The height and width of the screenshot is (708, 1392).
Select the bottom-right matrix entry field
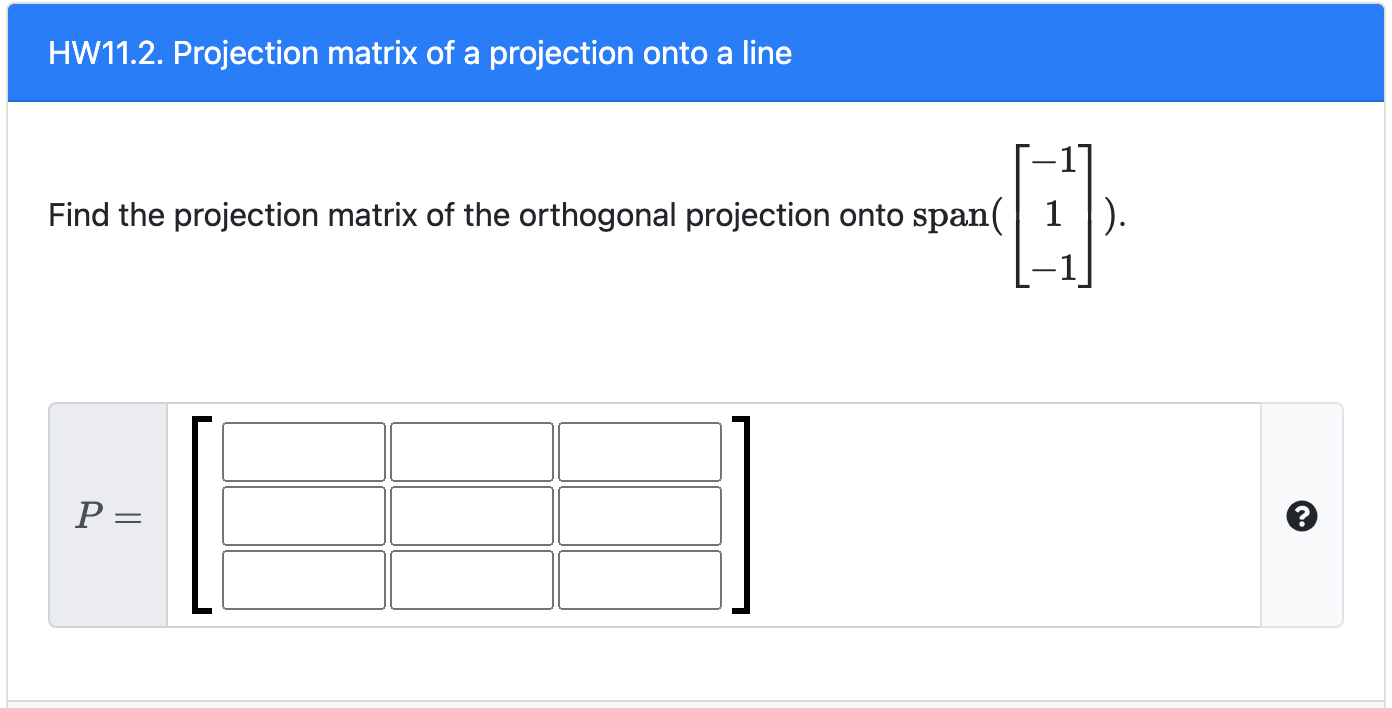tap(640, 579)
